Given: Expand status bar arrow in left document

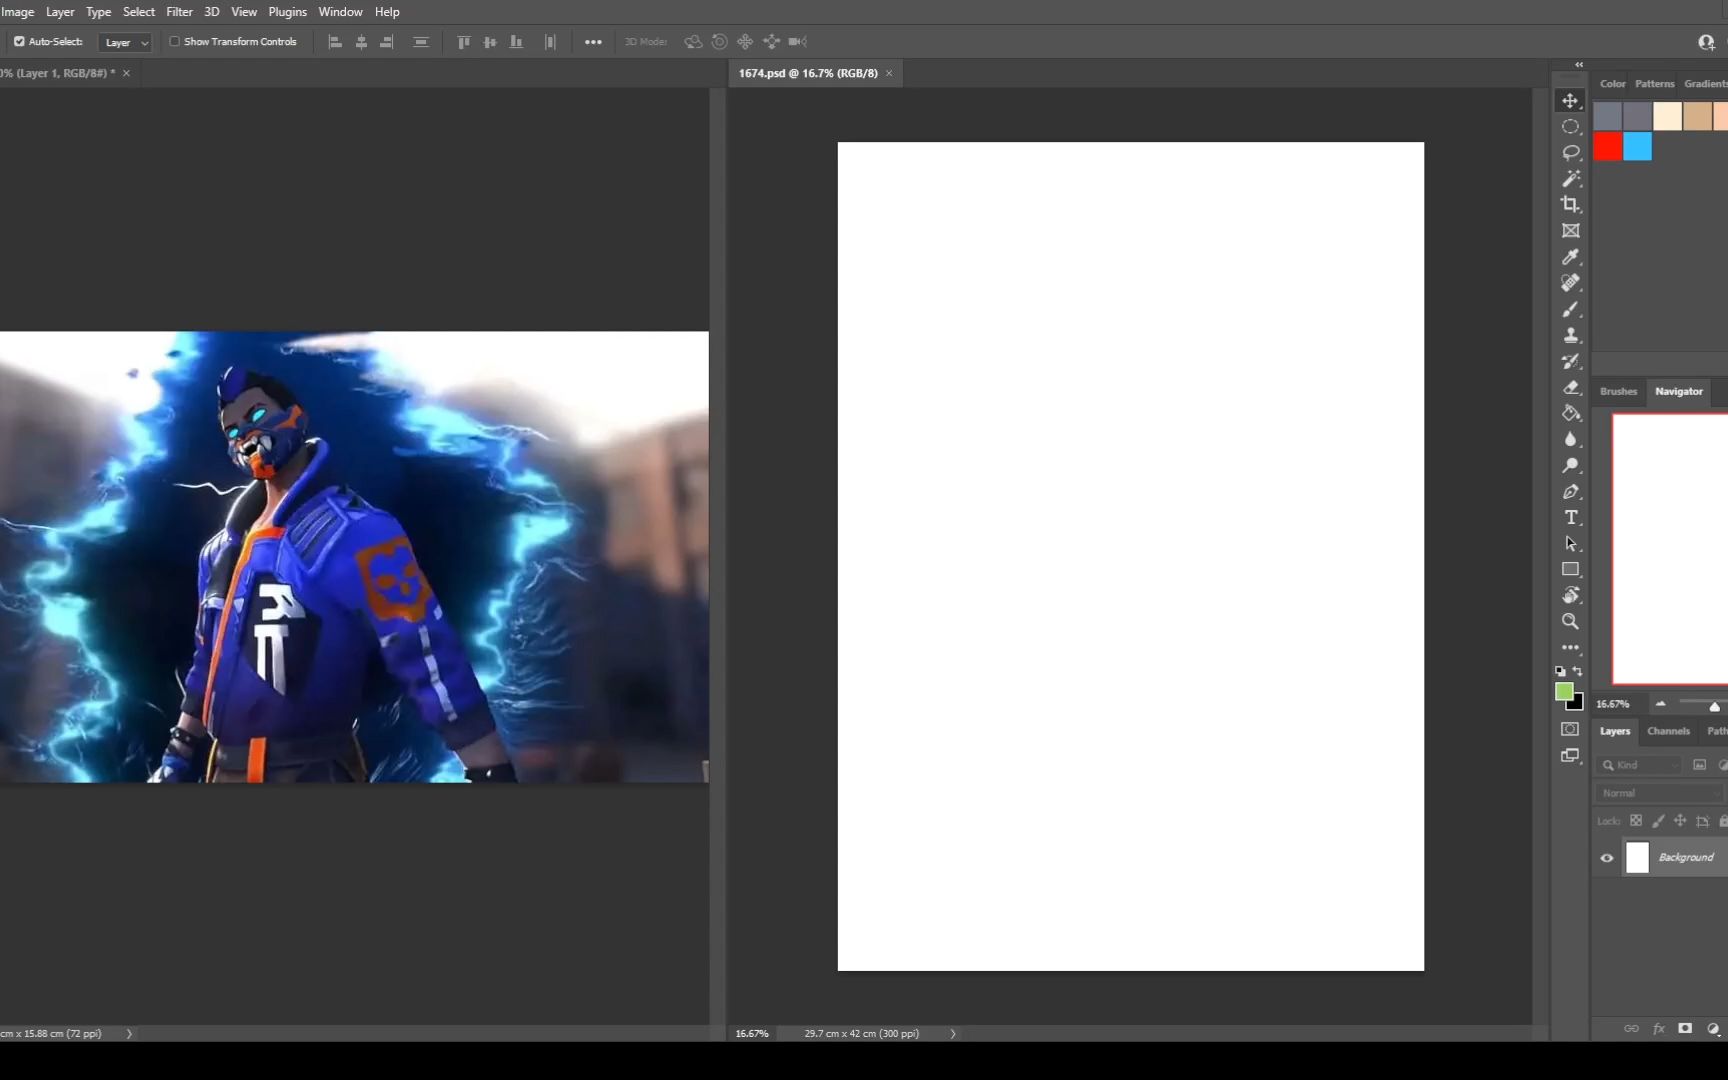Looking at the screenshot, I should coord(129,1034).
